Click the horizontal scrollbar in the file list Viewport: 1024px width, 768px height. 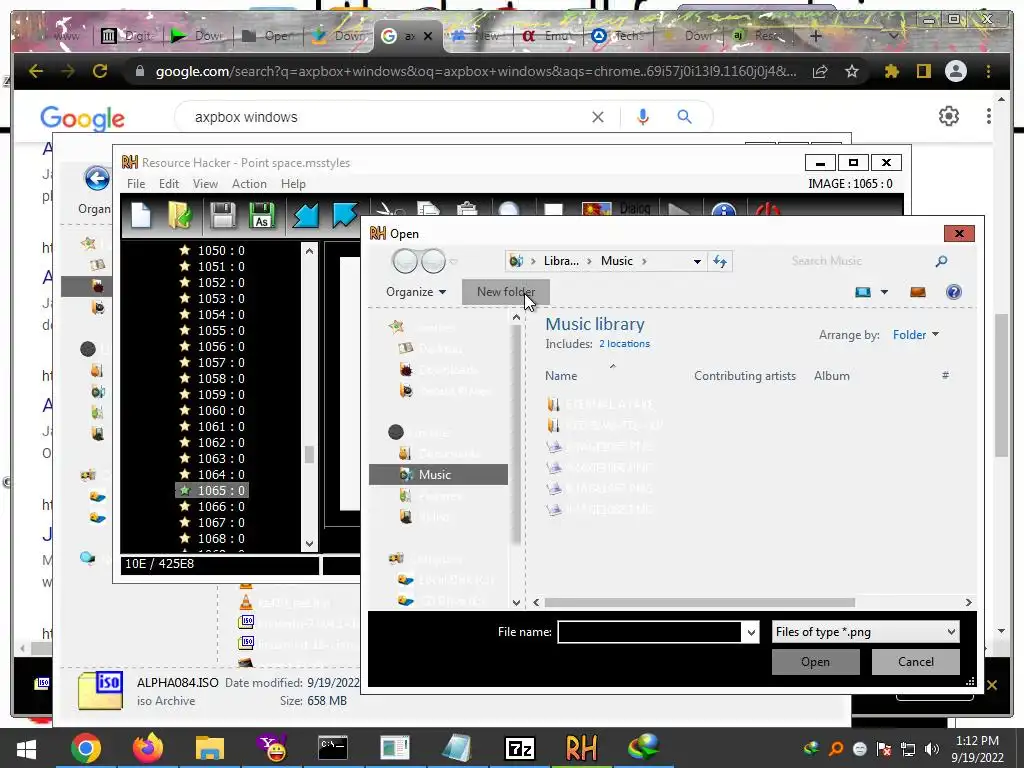(x=699, y=602)
